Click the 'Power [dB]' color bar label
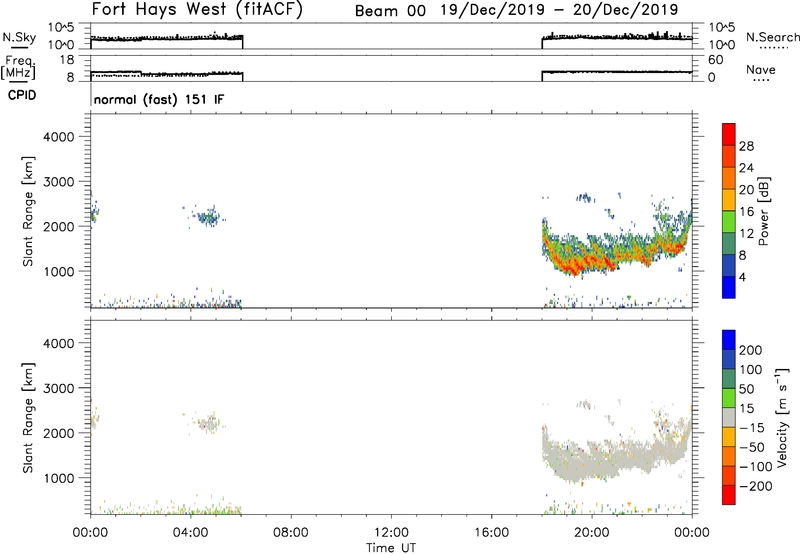 764,211
